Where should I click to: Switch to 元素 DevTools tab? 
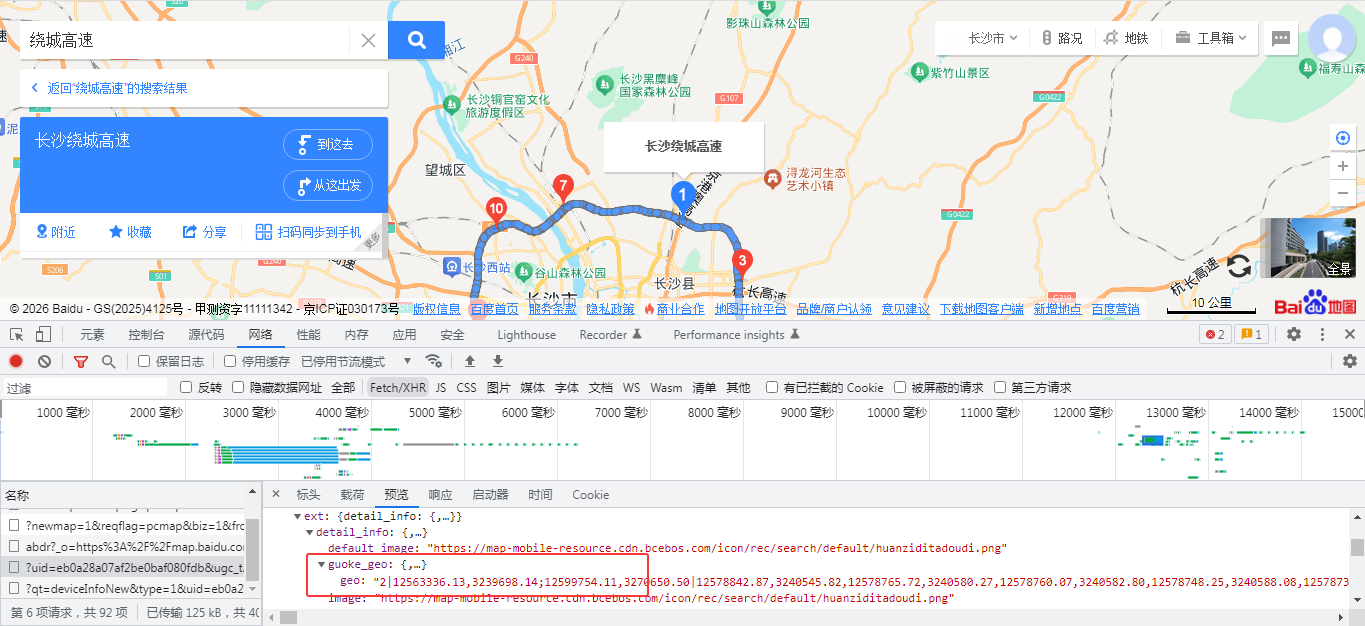click(92, 334)
